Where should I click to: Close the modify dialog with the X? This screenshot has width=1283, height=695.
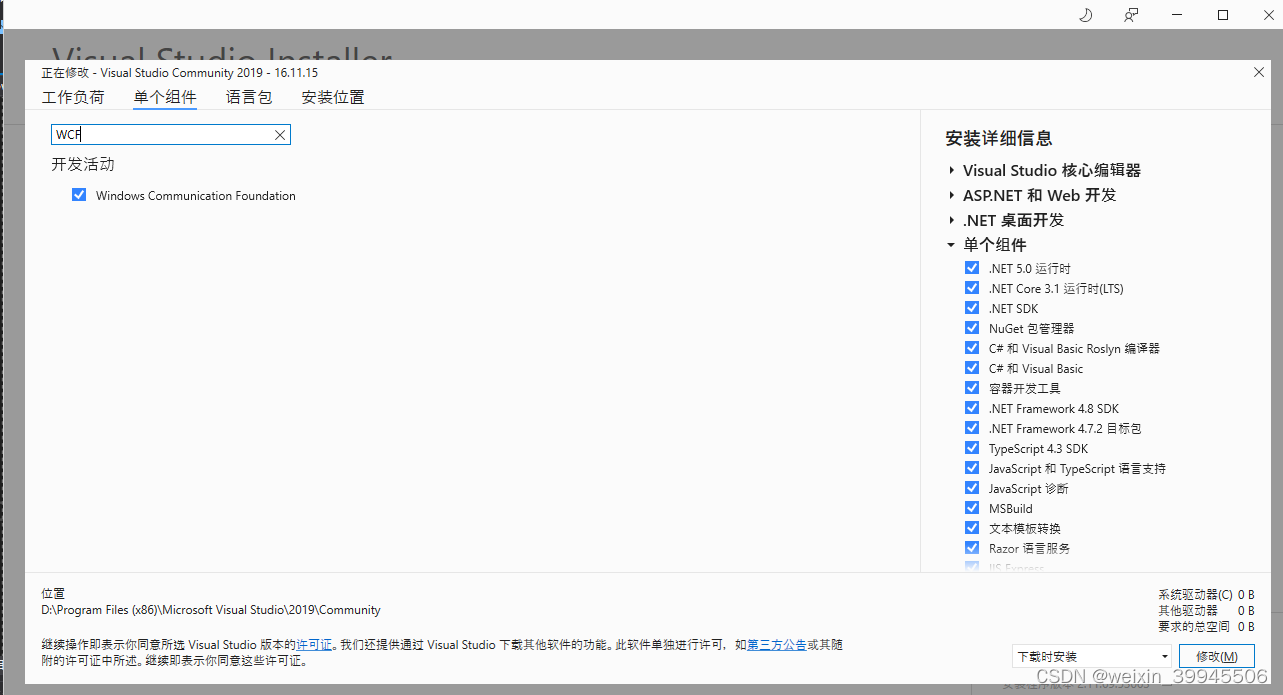[x=1259, y=72]
